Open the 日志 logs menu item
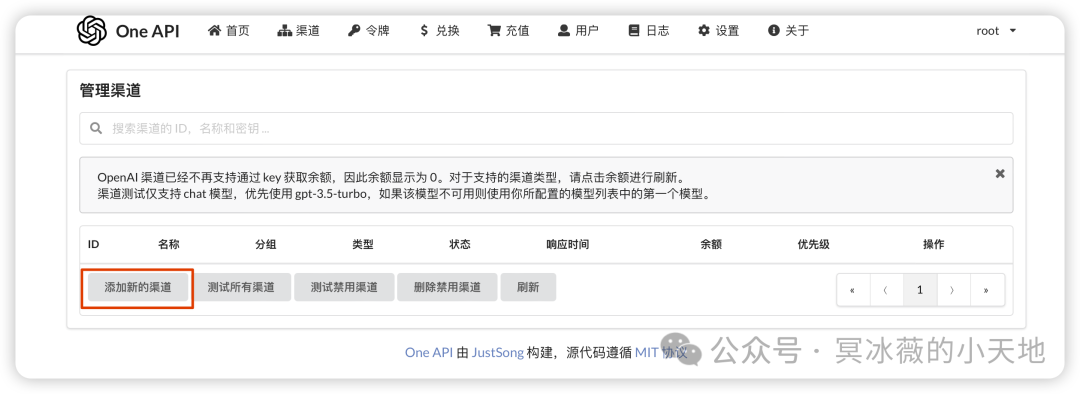1080x394 pixels. click(648, 30)
